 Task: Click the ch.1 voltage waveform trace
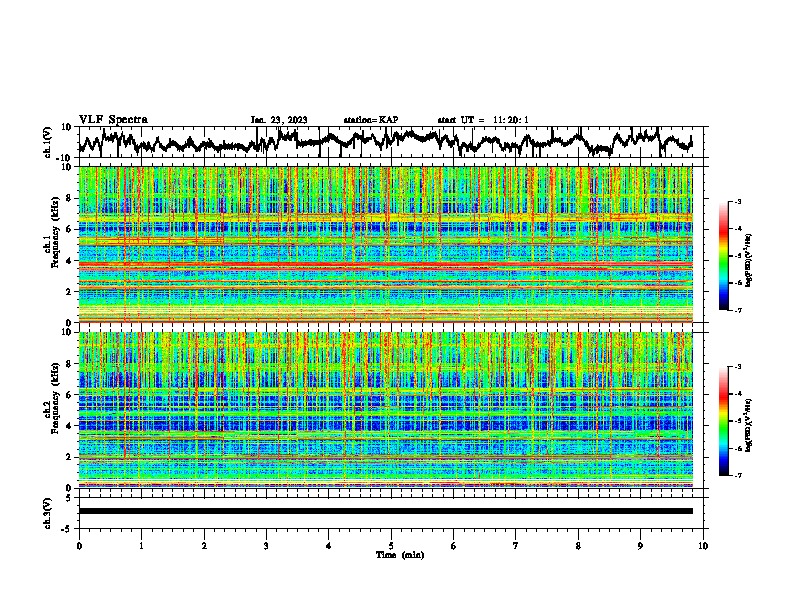(x=385, y=141)
